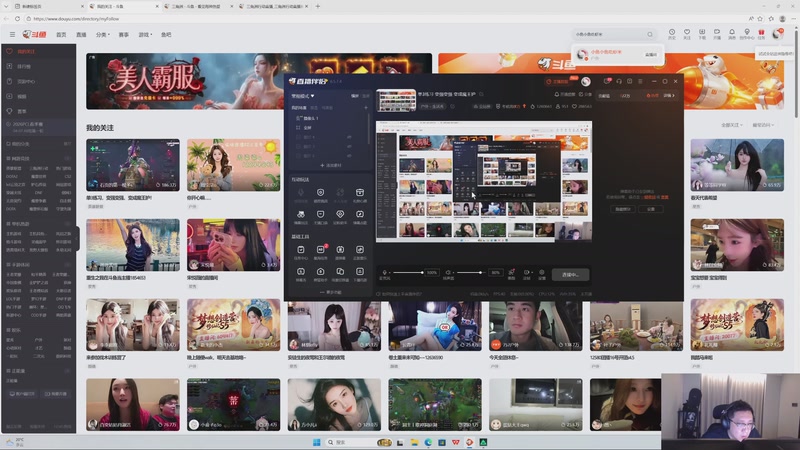Image resolution: width=800 pixels, height=450 pixels.
Task: Click the first icon in 基础工具 section
Action: tap(301, 249)
